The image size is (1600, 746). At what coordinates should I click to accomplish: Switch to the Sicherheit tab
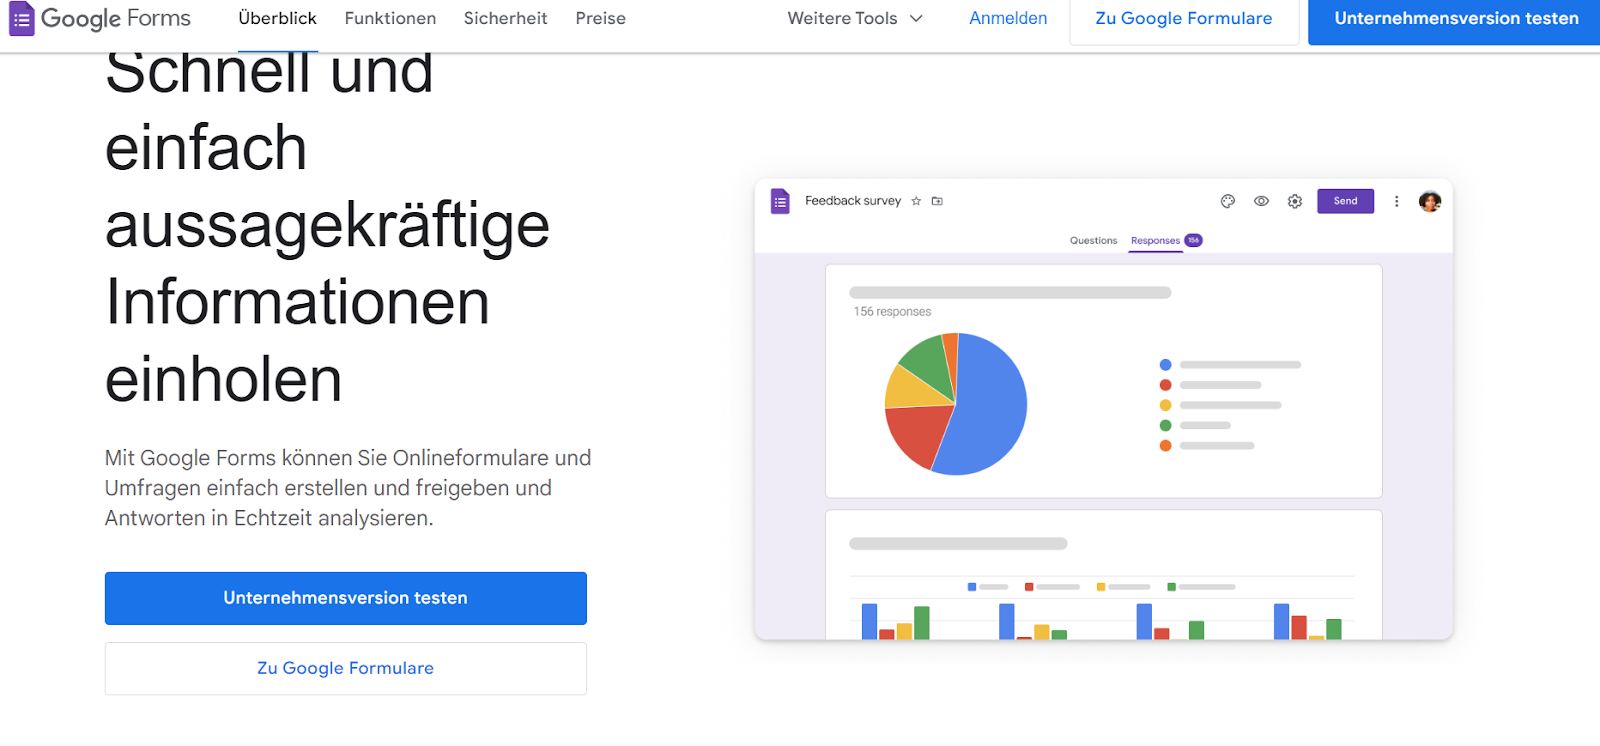(x=505, y=18)
